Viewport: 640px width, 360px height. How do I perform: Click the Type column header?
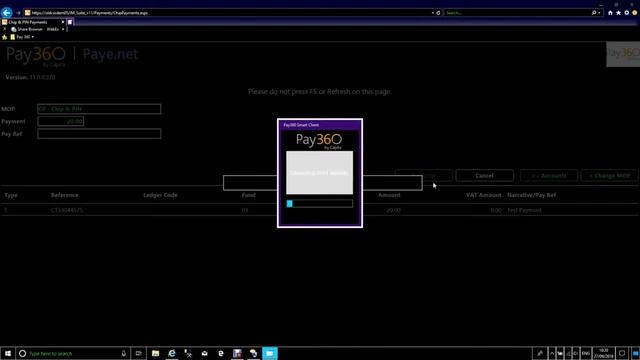tap(11, 195)
